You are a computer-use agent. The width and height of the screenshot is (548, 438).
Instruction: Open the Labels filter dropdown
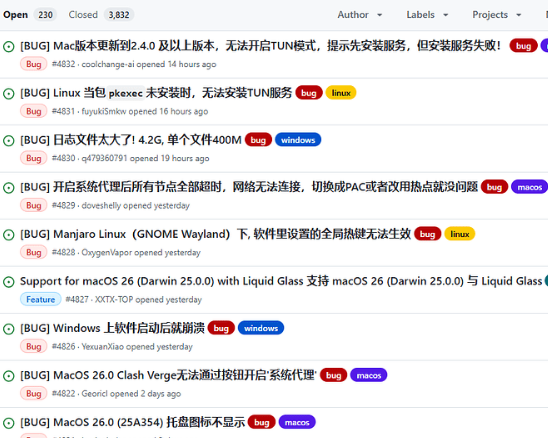pyautogui.click(x=427, y=15)
